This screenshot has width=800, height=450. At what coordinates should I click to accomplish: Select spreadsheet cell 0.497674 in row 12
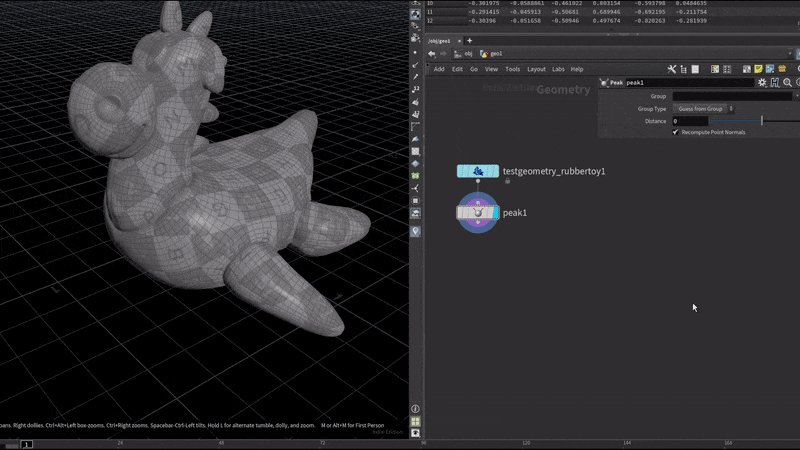point(606,21)
